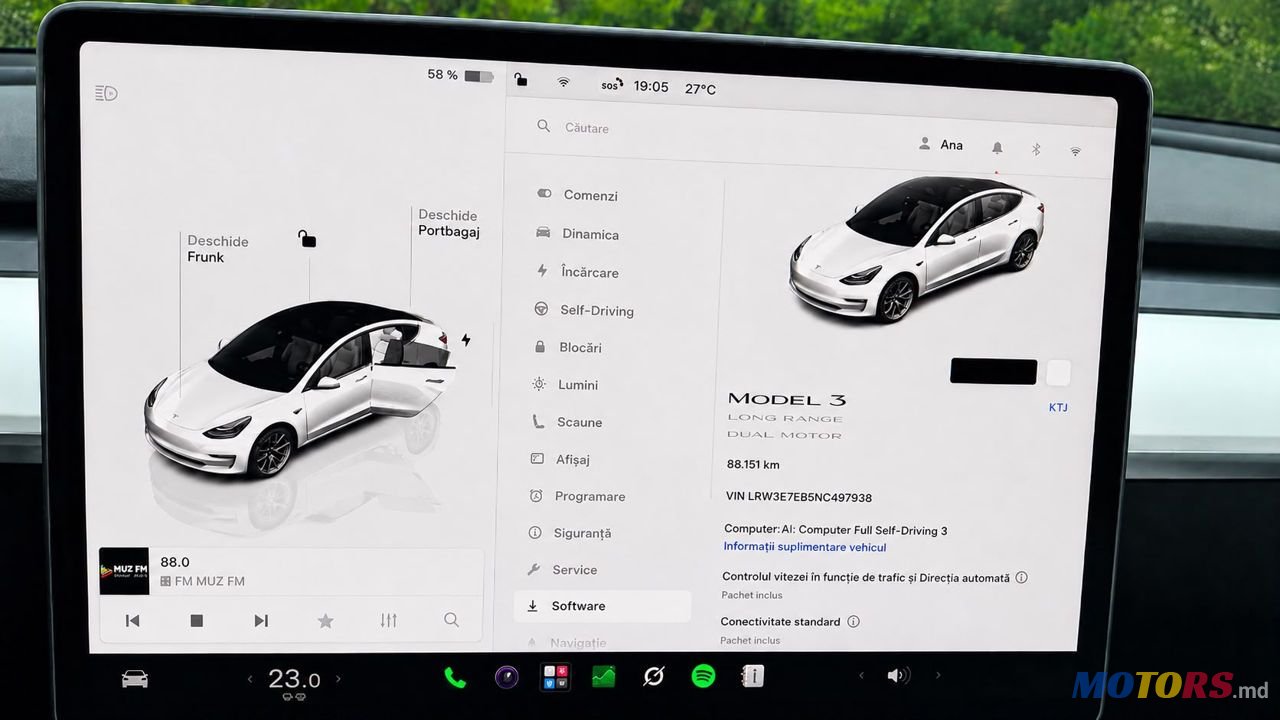Open the green energy chart app

[604, 677]
